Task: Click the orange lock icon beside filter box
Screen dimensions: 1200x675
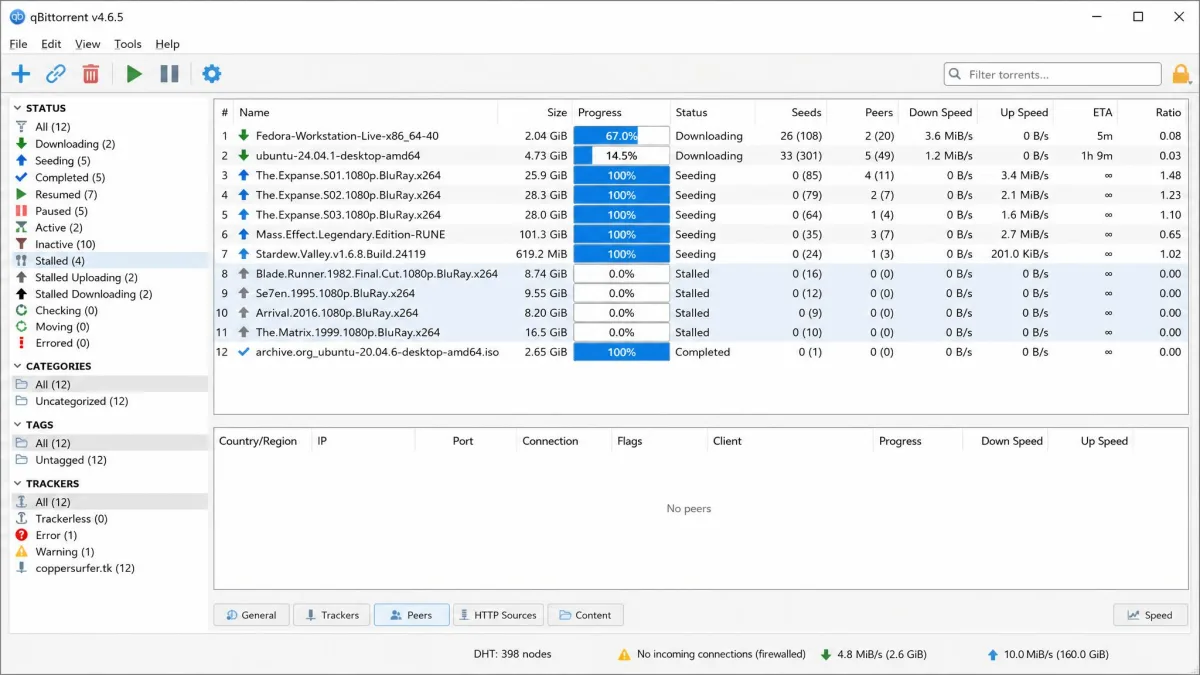Action: pyautogui.click(x=1181, y=74)
